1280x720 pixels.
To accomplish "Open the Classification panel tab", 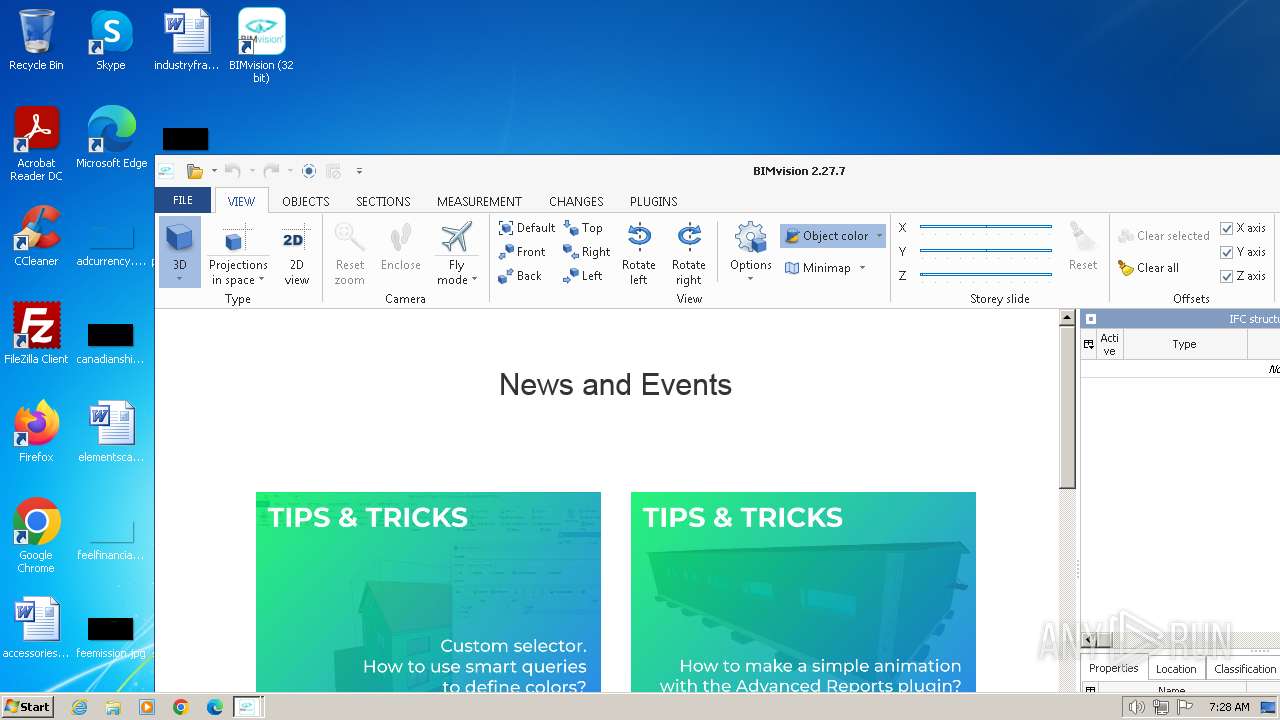I will point(1244,669).
